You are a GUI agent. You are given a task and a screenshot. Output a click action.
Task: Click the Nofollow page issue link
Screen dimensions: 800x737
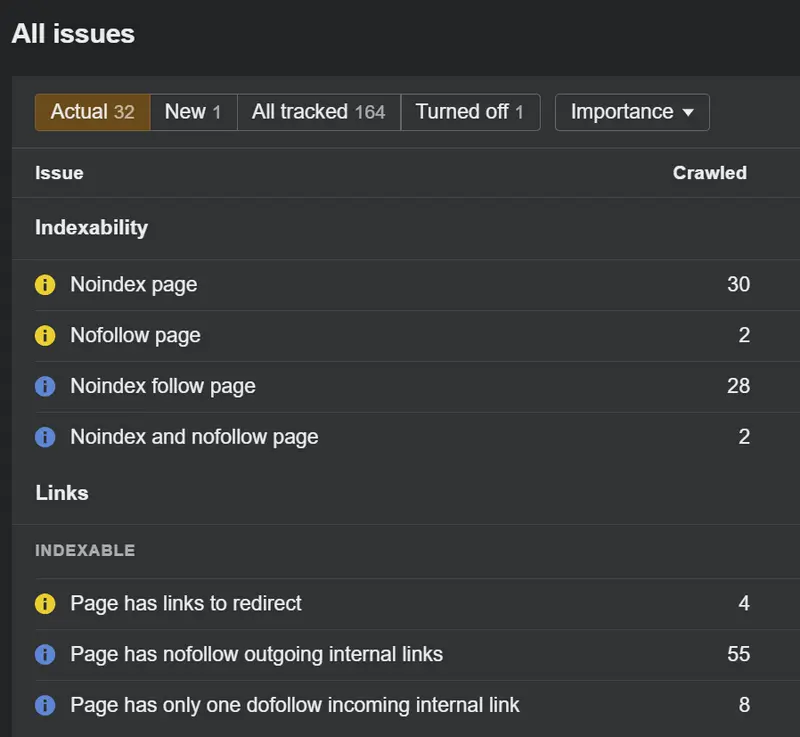point(135,336)
